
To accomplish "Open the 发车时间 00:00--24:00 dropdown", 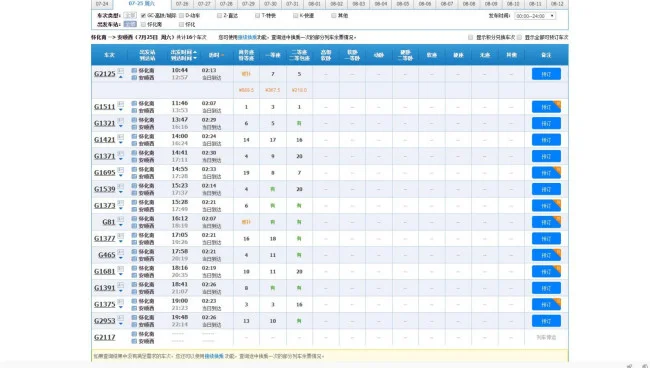I will pyautogui.click(x=535, y=16).
